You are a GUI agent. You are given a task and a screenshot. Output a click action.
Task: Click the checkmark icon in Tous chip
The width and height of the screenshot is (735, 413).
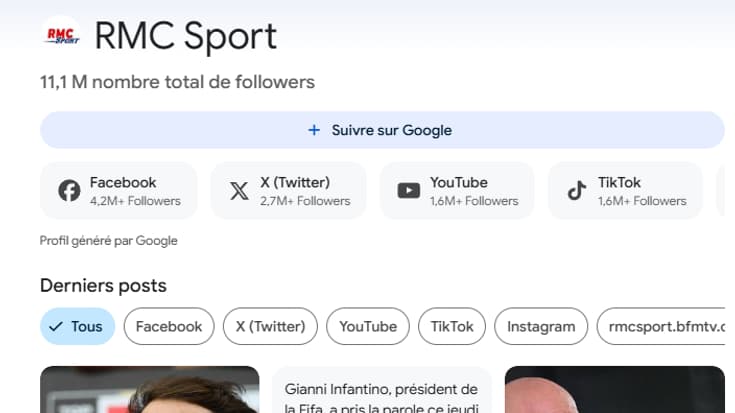(x=54, y=326)
